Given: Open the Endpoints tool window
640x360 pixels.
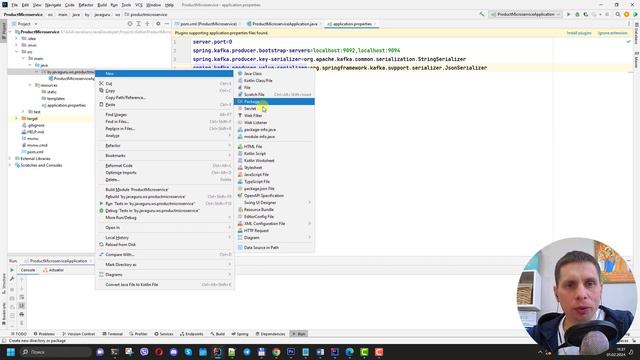Looking at the screenshot, I should point(191,334).
